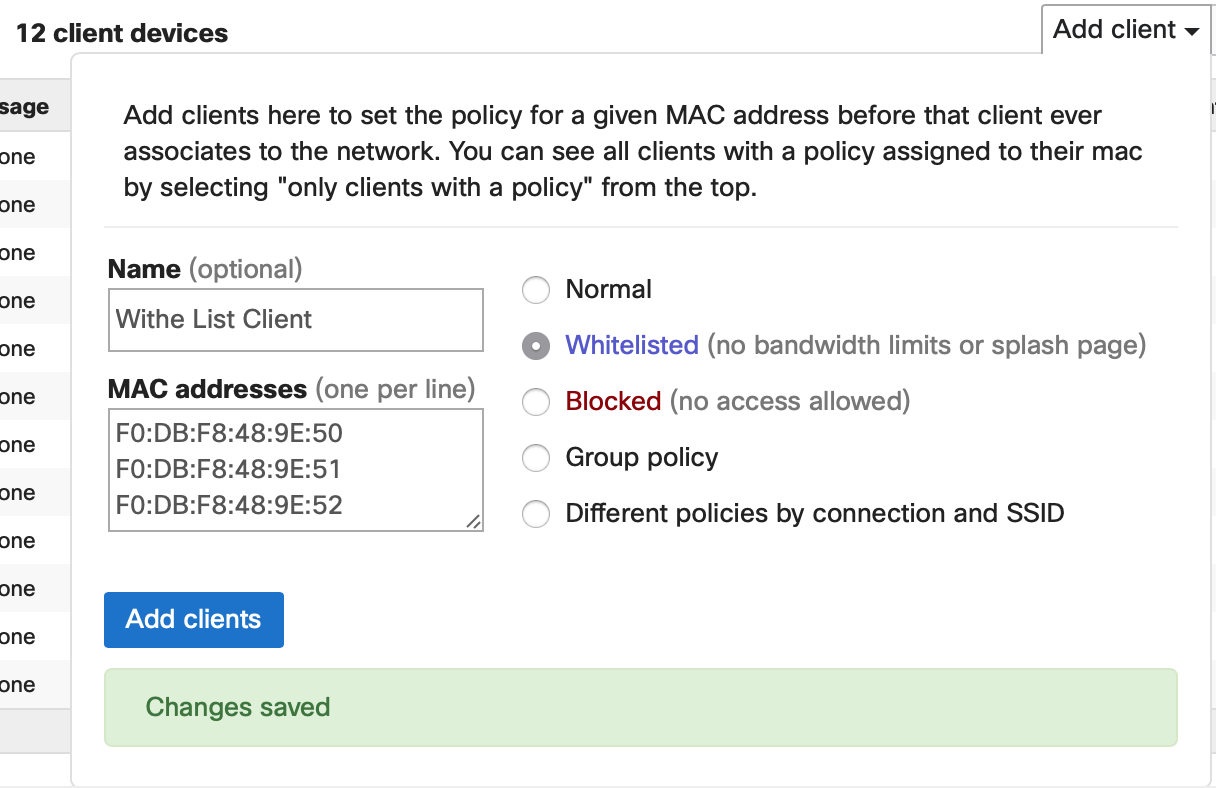Click the blue Whitelisted label text

[x=631, y=345]
